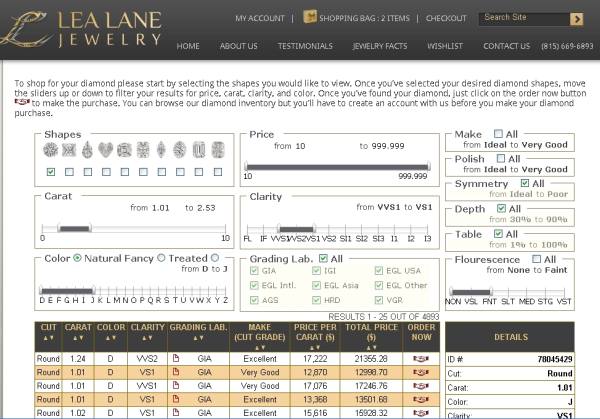Select the Treated color radio button
Image resolution: width=600 pixels, height=419 pixels.
coord(215,258)
